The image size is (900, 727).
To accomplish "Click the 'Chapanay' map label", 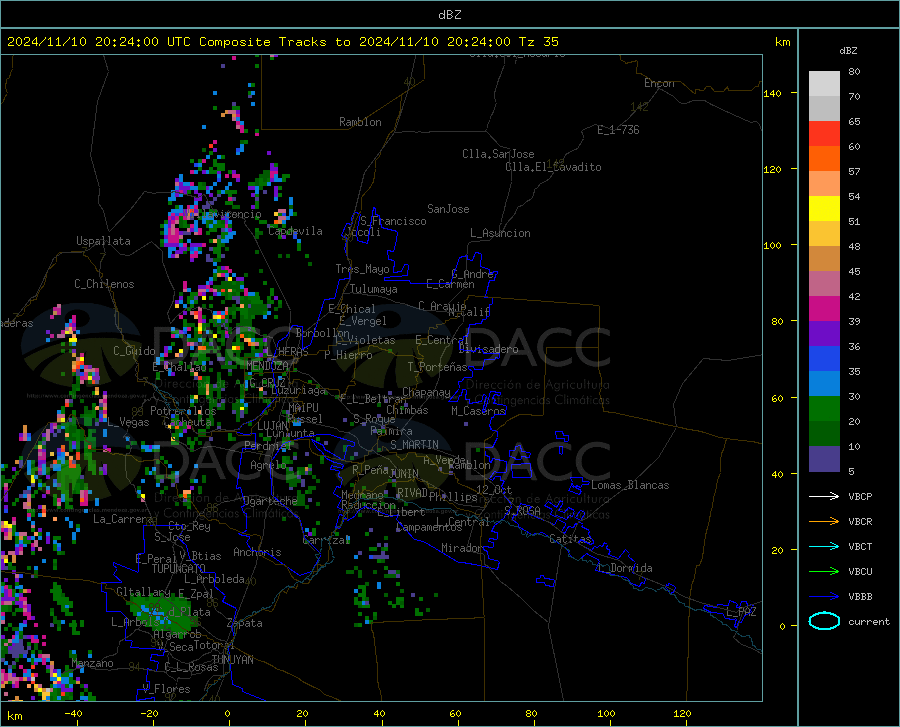I will coord(426,392).
